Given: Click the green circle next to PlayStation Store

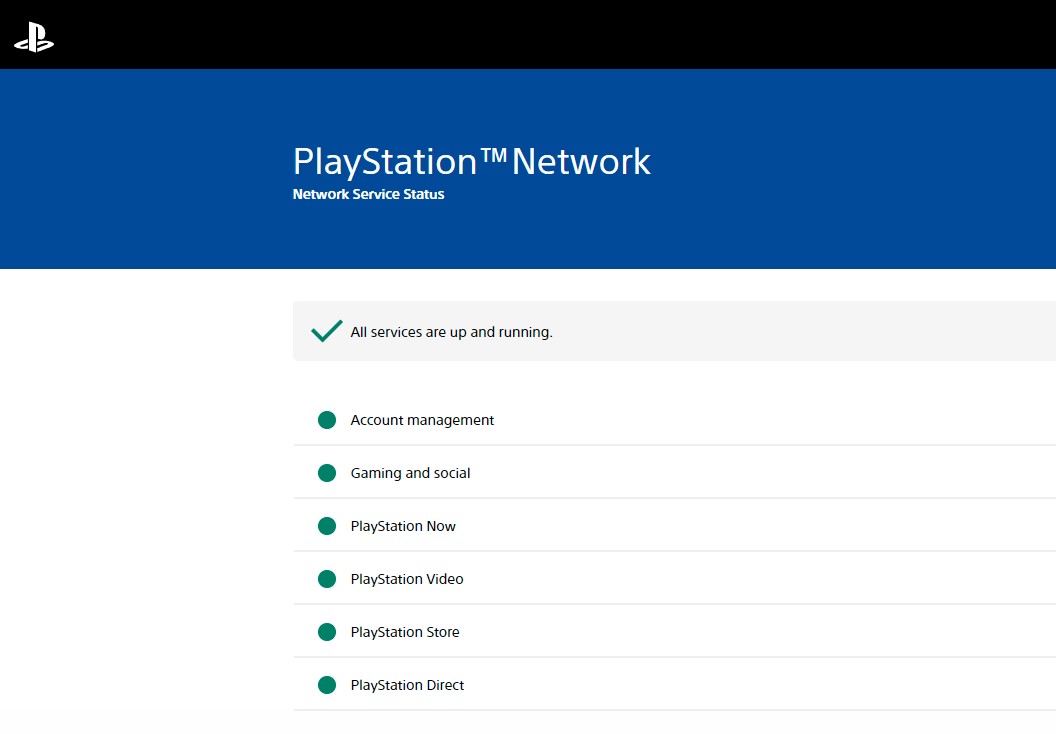Looking at the screenshot, I should 326,631.
